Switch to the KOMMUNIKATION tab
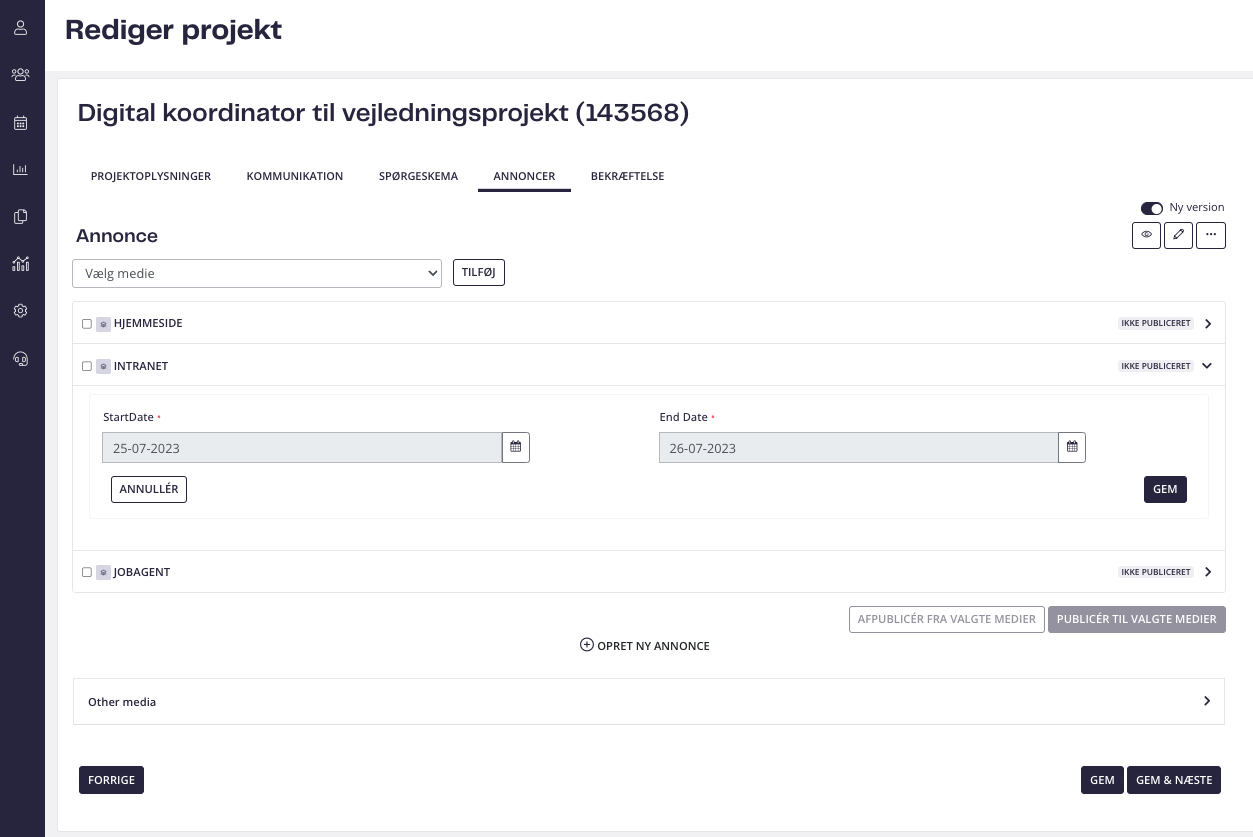The image size is (1253, 837). coord(295,176)
